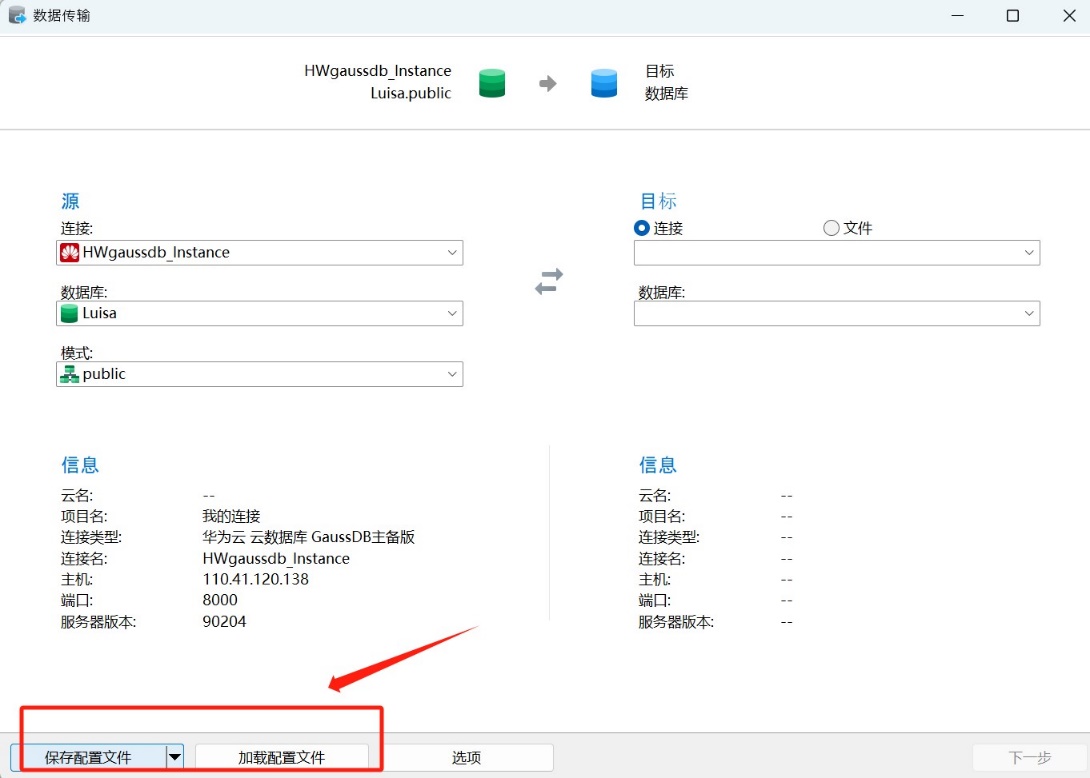Screen dimensions: 1090x778
Task: Minimize the 数据传输 window
Action: pos(957,15)
